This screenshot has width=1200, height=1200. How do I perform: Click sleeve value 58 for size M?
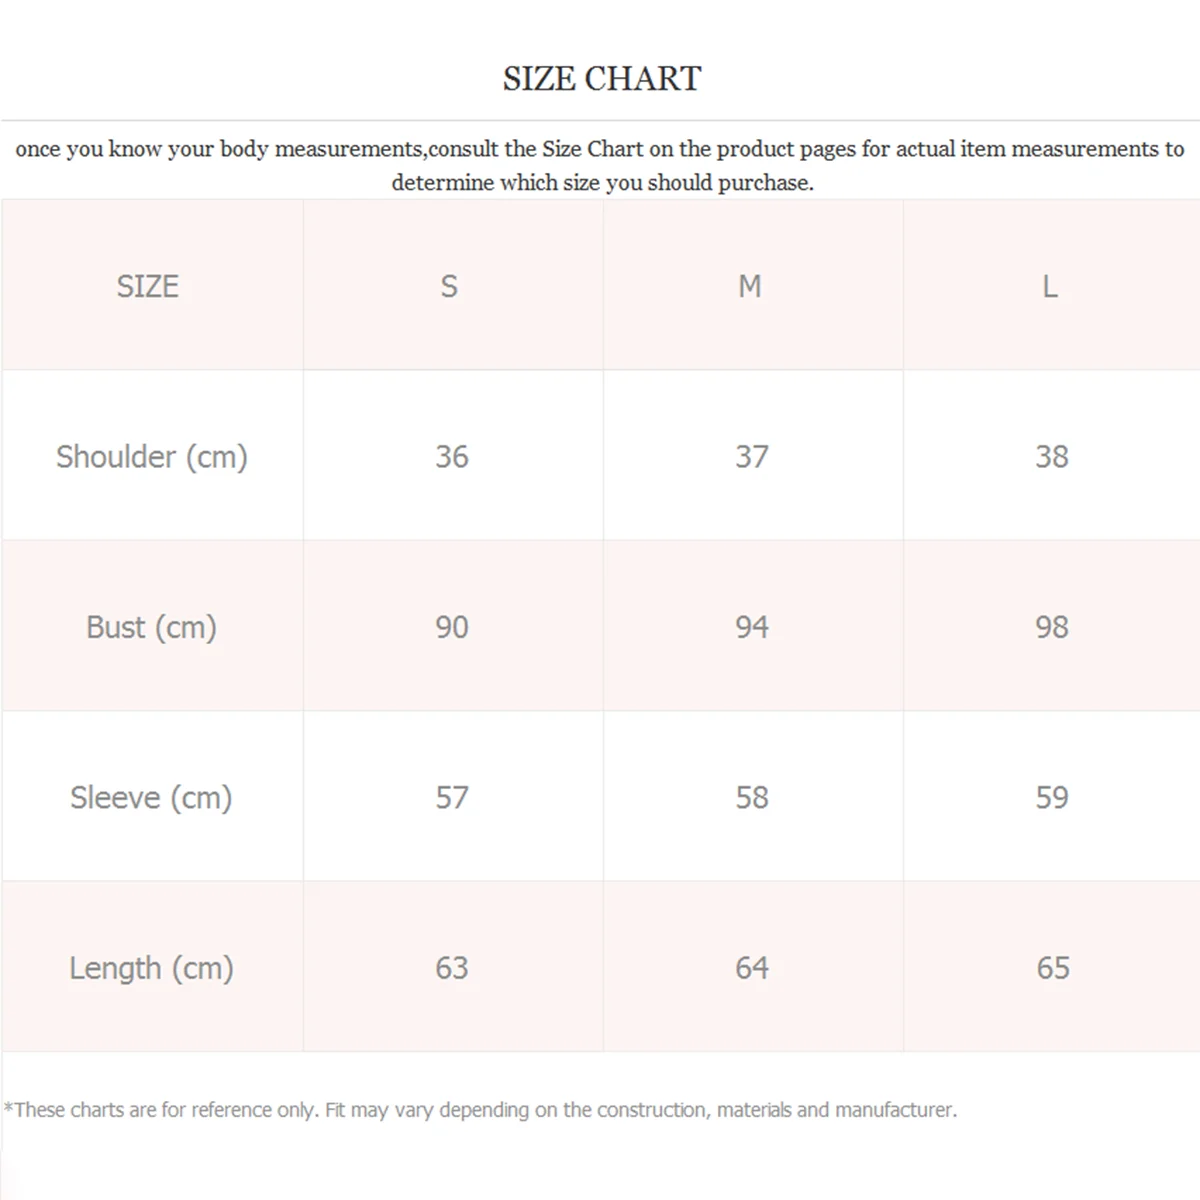point(752,798)
